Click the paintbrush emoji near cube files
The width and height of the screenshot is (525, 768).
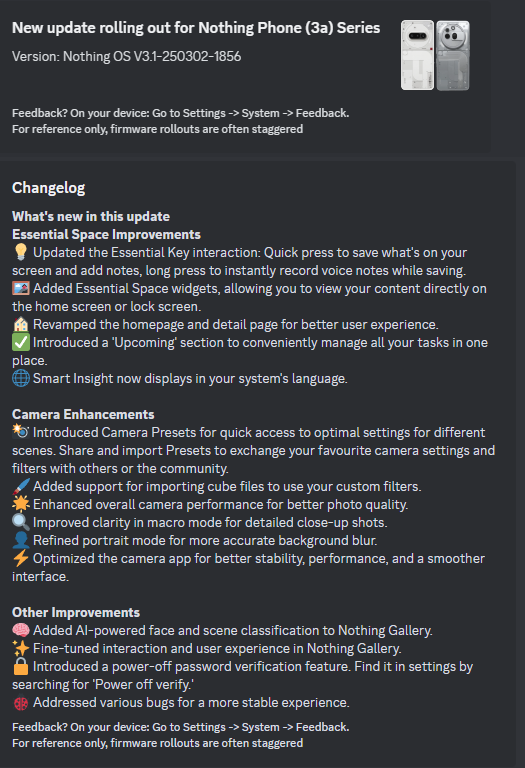(21, 486)
